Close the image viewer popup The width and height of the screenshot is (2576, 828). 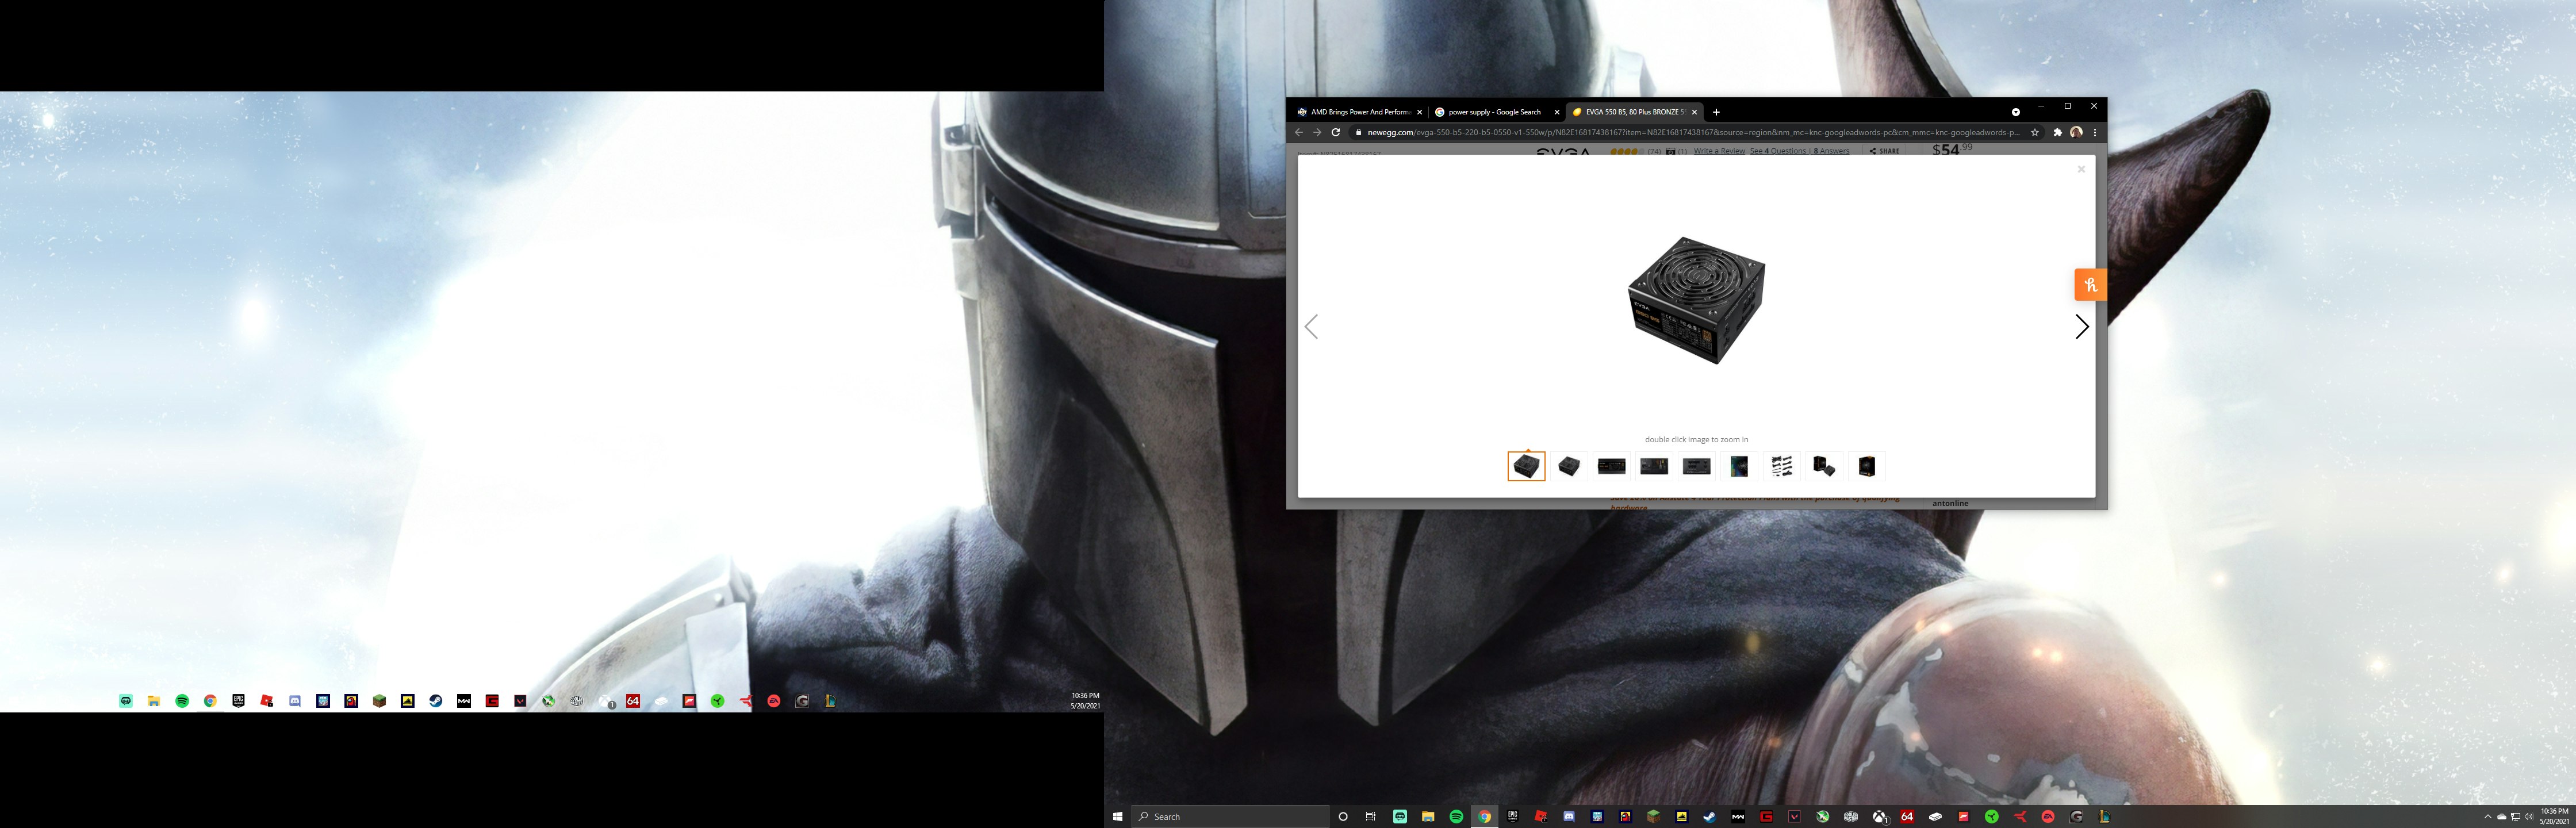pos(2081,169)
